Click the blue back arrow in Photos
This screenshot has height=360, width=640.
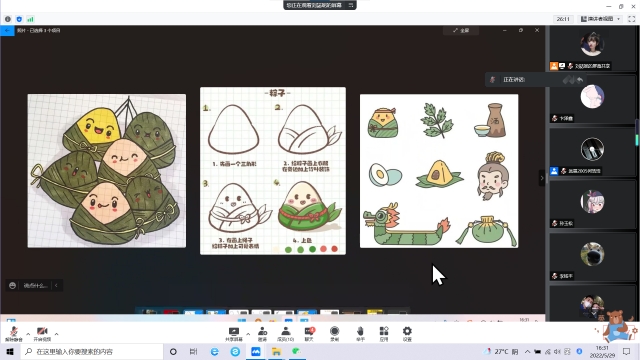coord(7,30)
